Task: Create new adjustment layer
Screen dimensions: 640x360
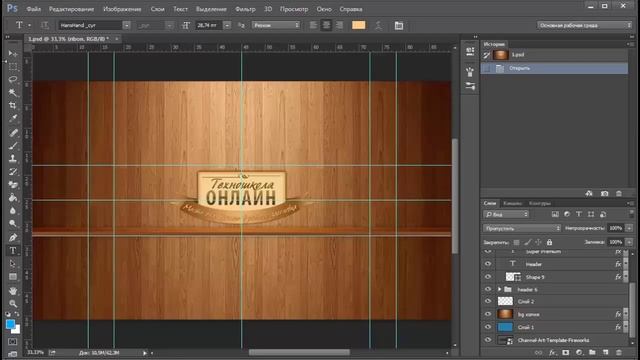Action: [579, 353]
